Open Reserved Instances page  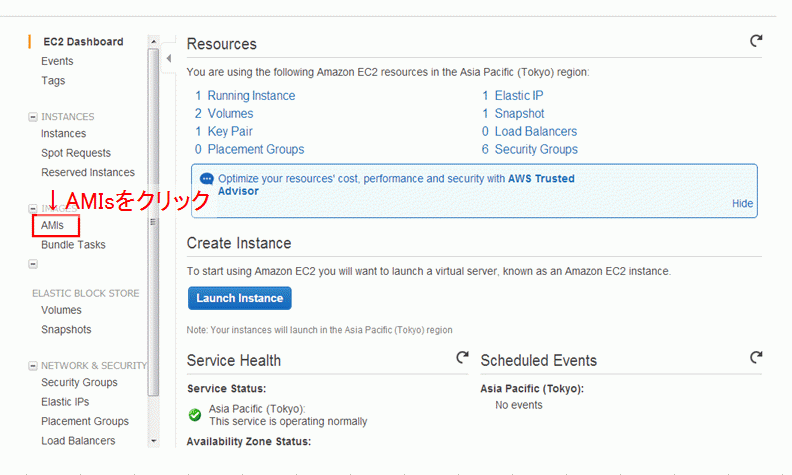click(x=88, y=172)
